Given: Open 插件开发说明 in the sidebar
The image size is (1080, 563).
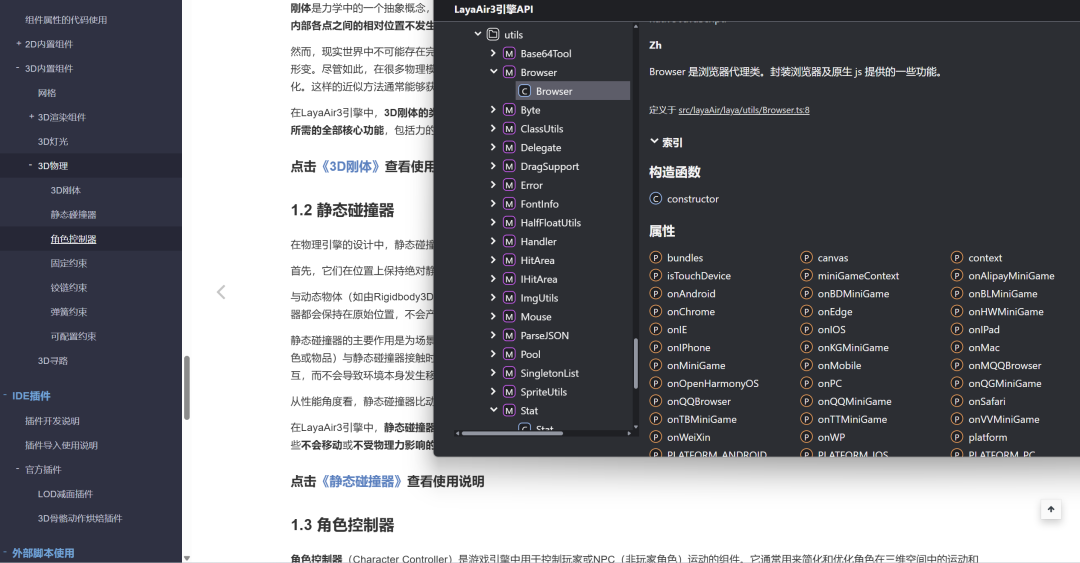Looking at the screenshot, I should [x=52, y=420].
